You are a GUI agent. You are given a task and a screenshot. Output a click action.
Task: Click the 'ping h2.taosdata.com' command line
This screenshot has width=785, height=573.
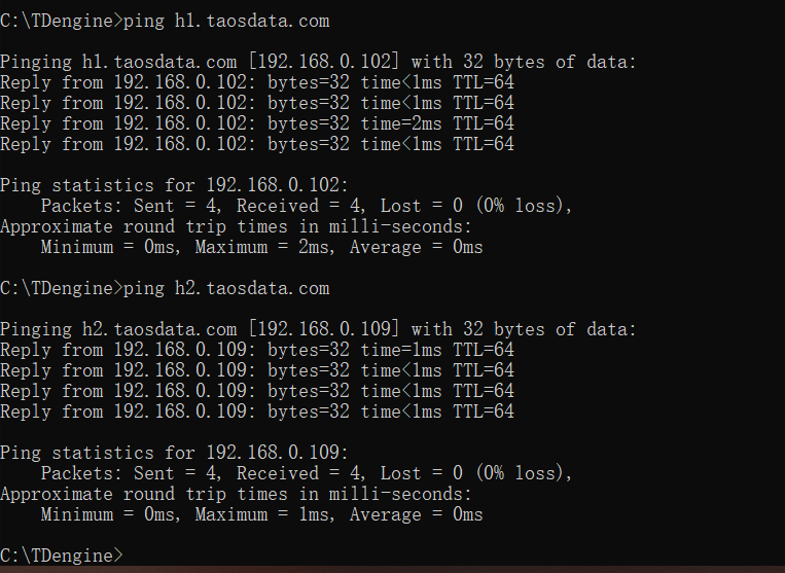coord(165,288)
